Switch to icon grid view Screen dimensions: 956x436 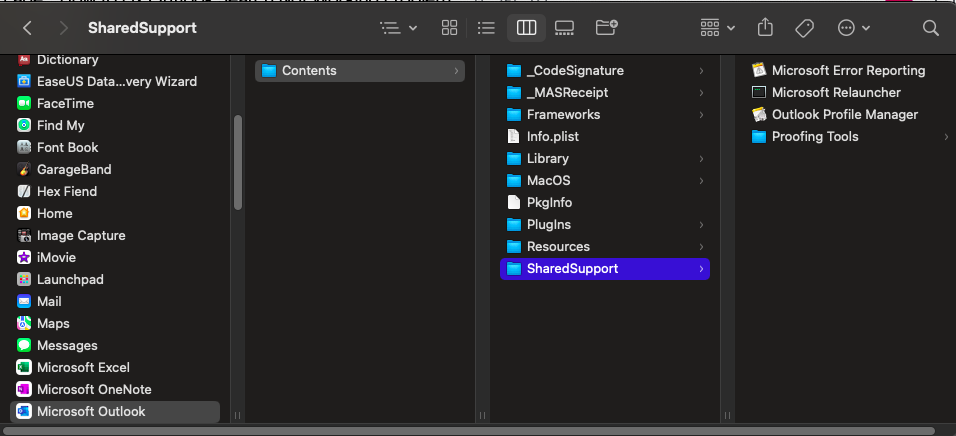(449, 28)
